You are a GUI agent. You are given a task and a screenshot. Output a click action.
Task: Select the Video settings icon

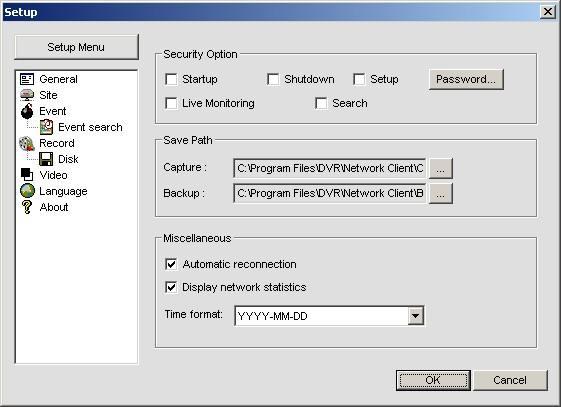point(27,175)
